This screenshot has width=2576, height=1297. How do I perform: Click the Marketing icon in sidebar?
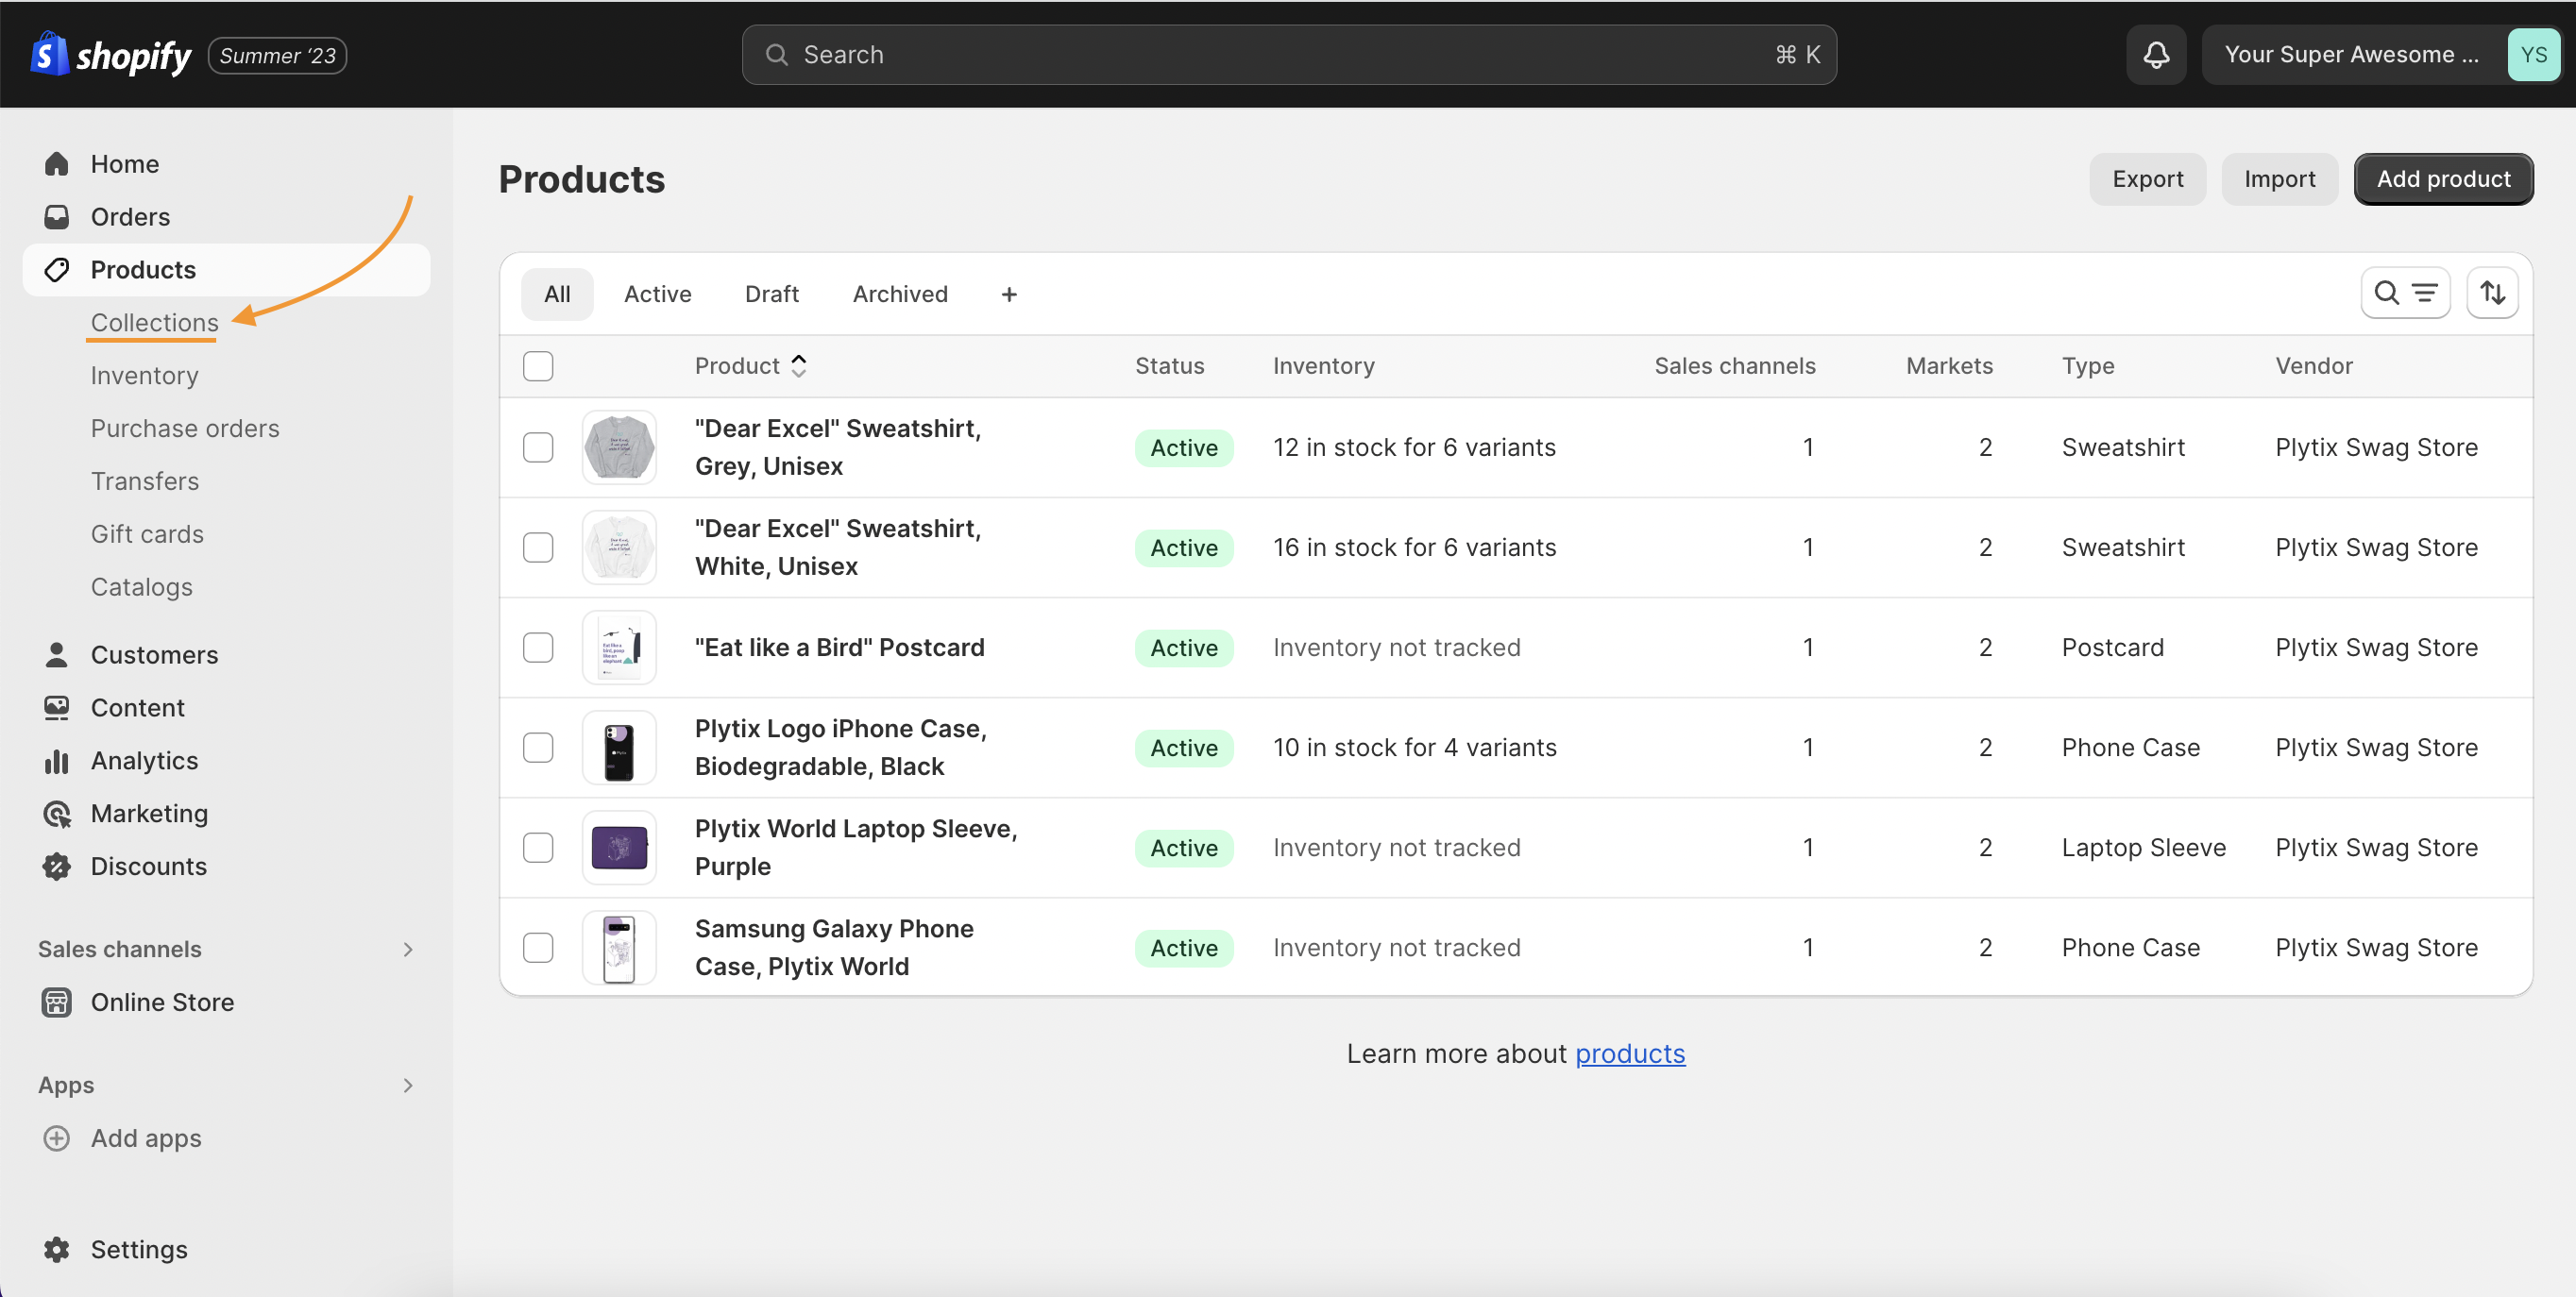[x=58, y=813]
